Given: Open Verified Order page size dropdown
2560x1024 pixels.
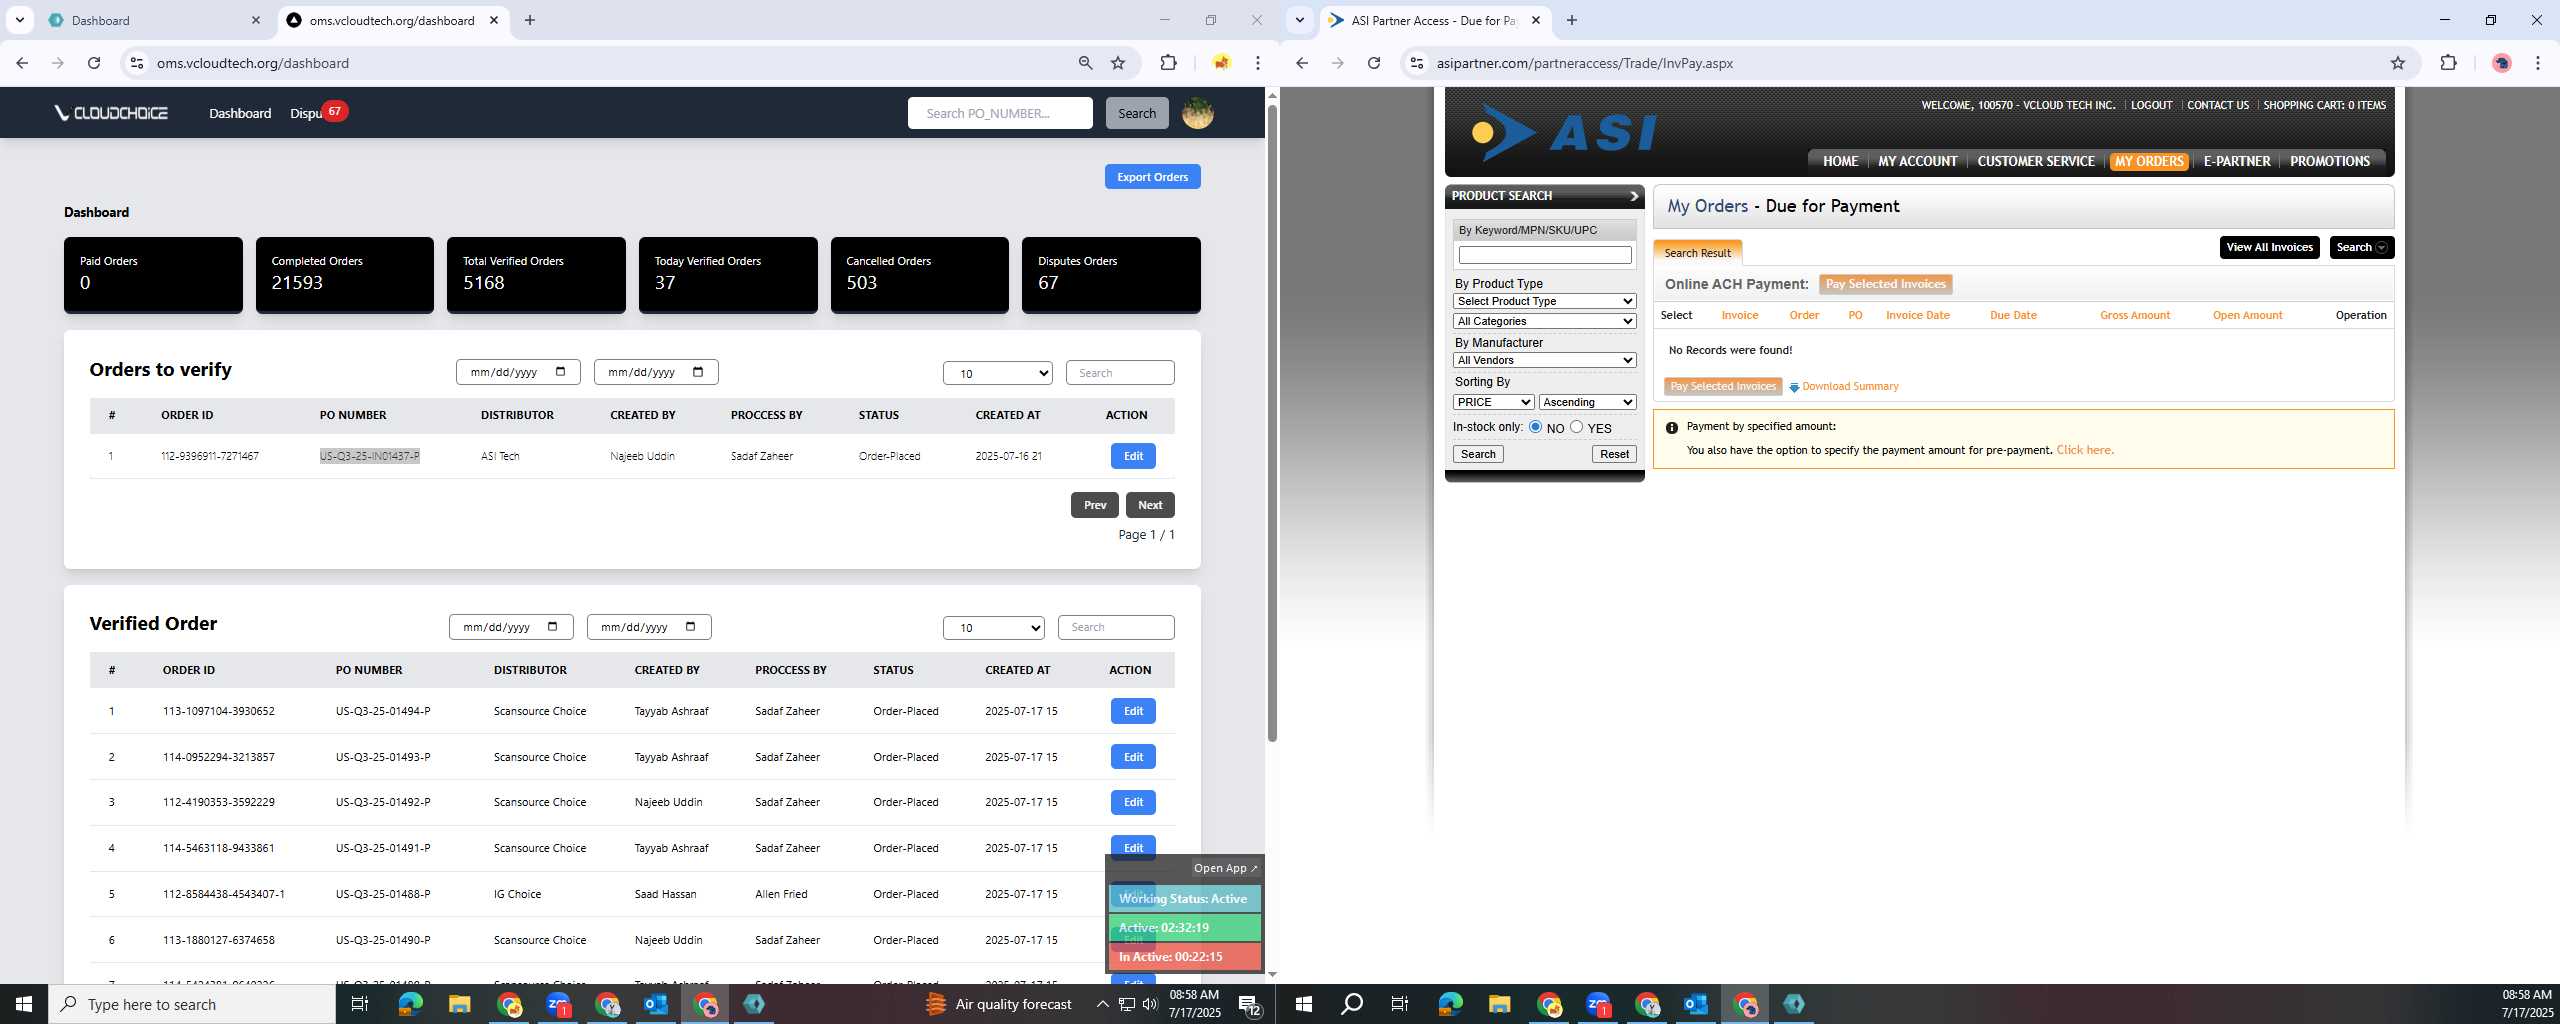Looking at the screenshot, I should click(993, 627).
